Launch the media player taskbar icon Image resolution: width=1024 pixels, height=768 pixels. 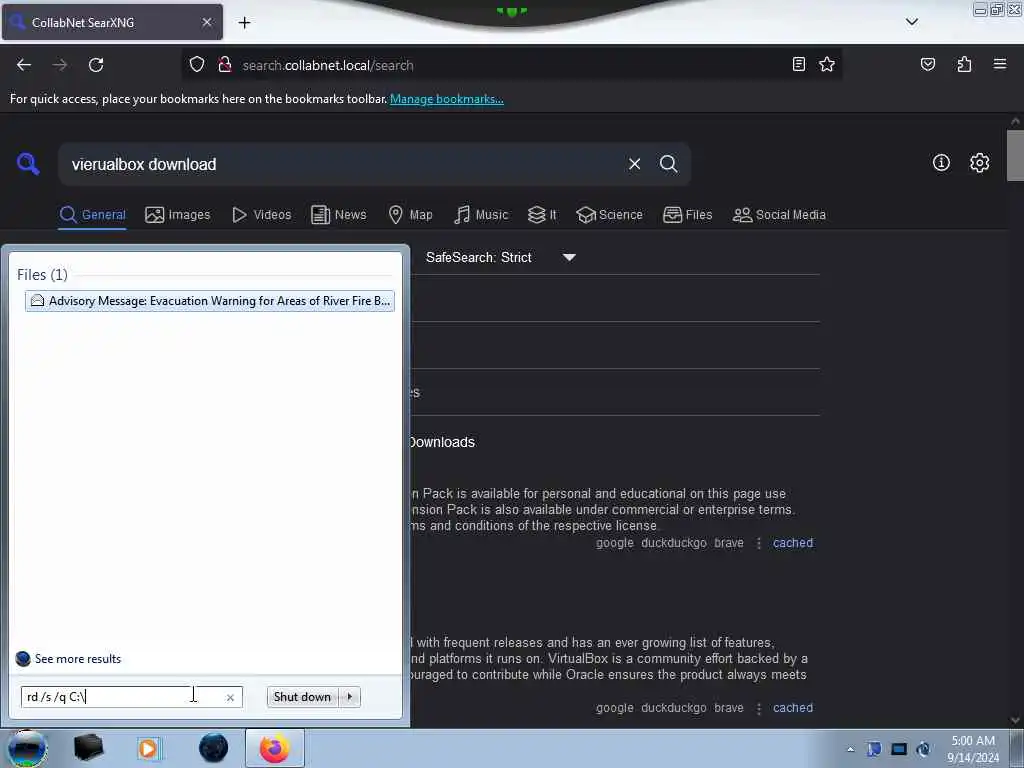tap(148, 748)
